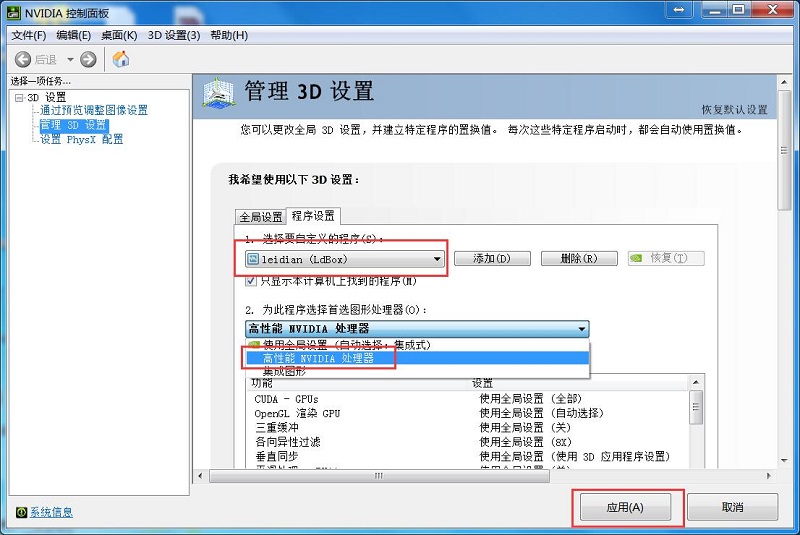Image resolution: width=800 pixels, height=535 pixels.
Task: Click main panel scroll up arrow
Action: click(x=784, y=82)
